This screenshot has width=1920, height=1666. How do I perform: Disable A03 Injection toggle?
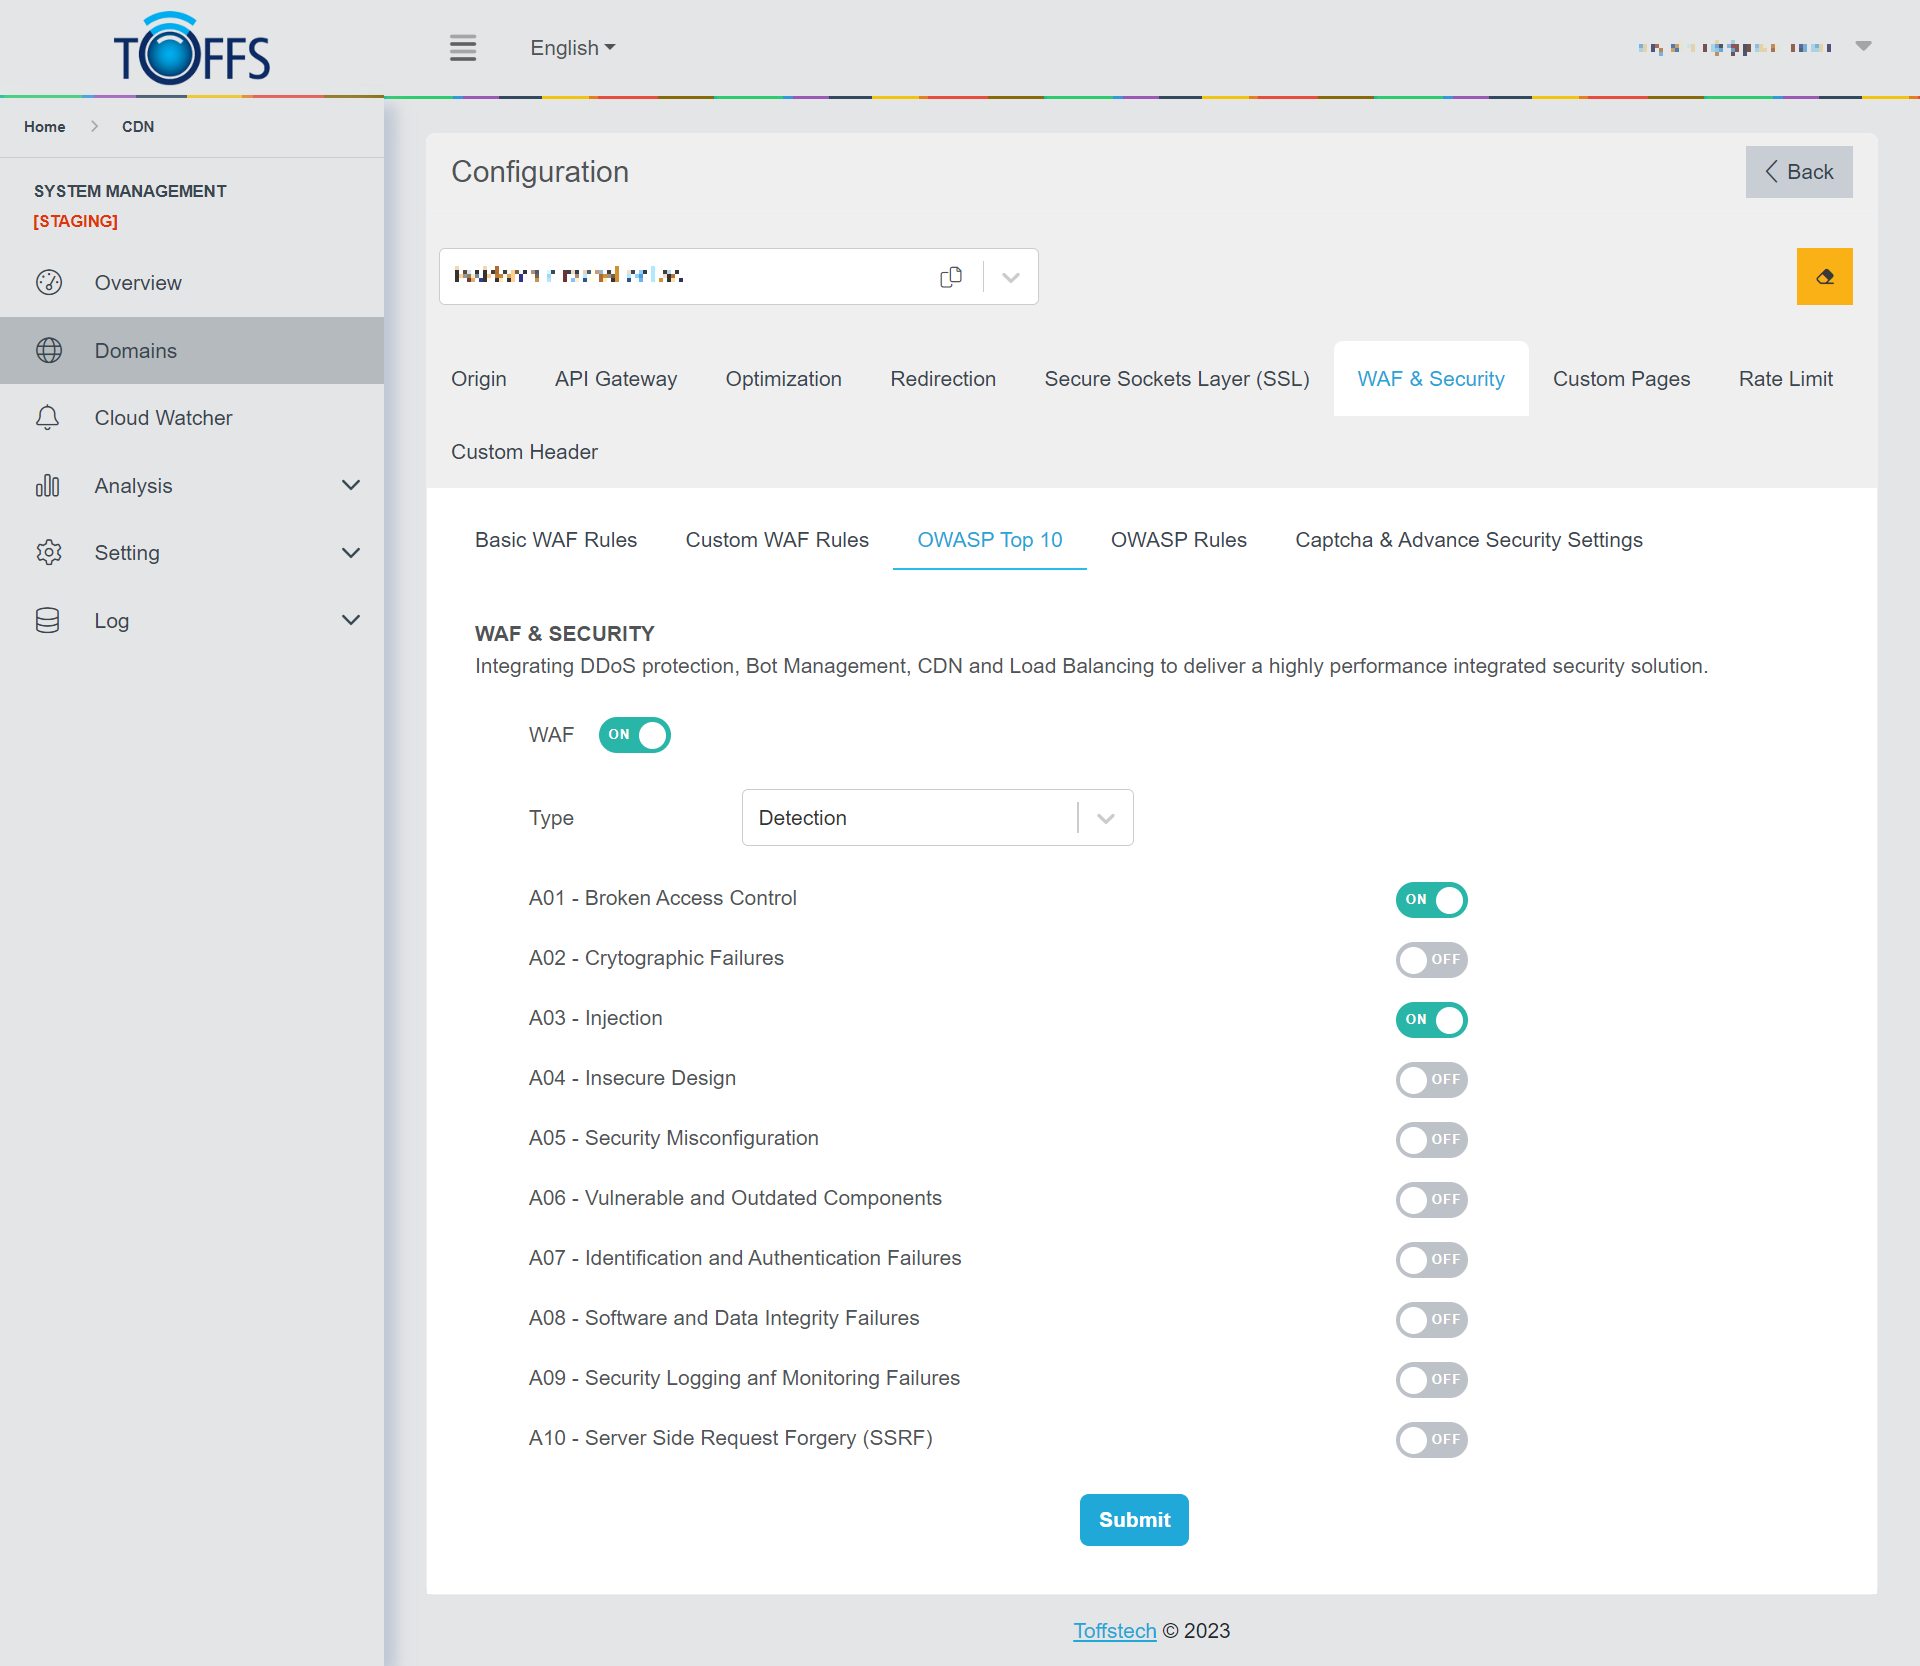click(1431, 1020)
